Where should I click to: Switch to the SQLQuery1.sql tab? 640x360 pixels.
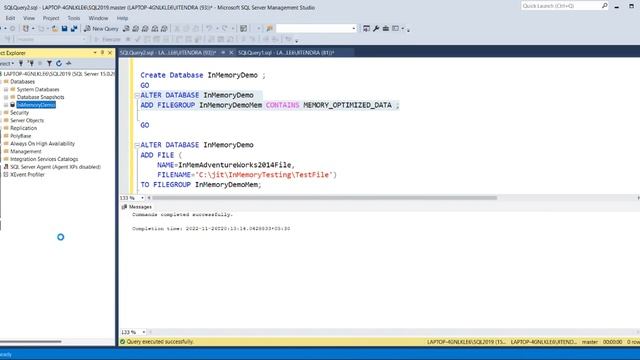(286, 53)
